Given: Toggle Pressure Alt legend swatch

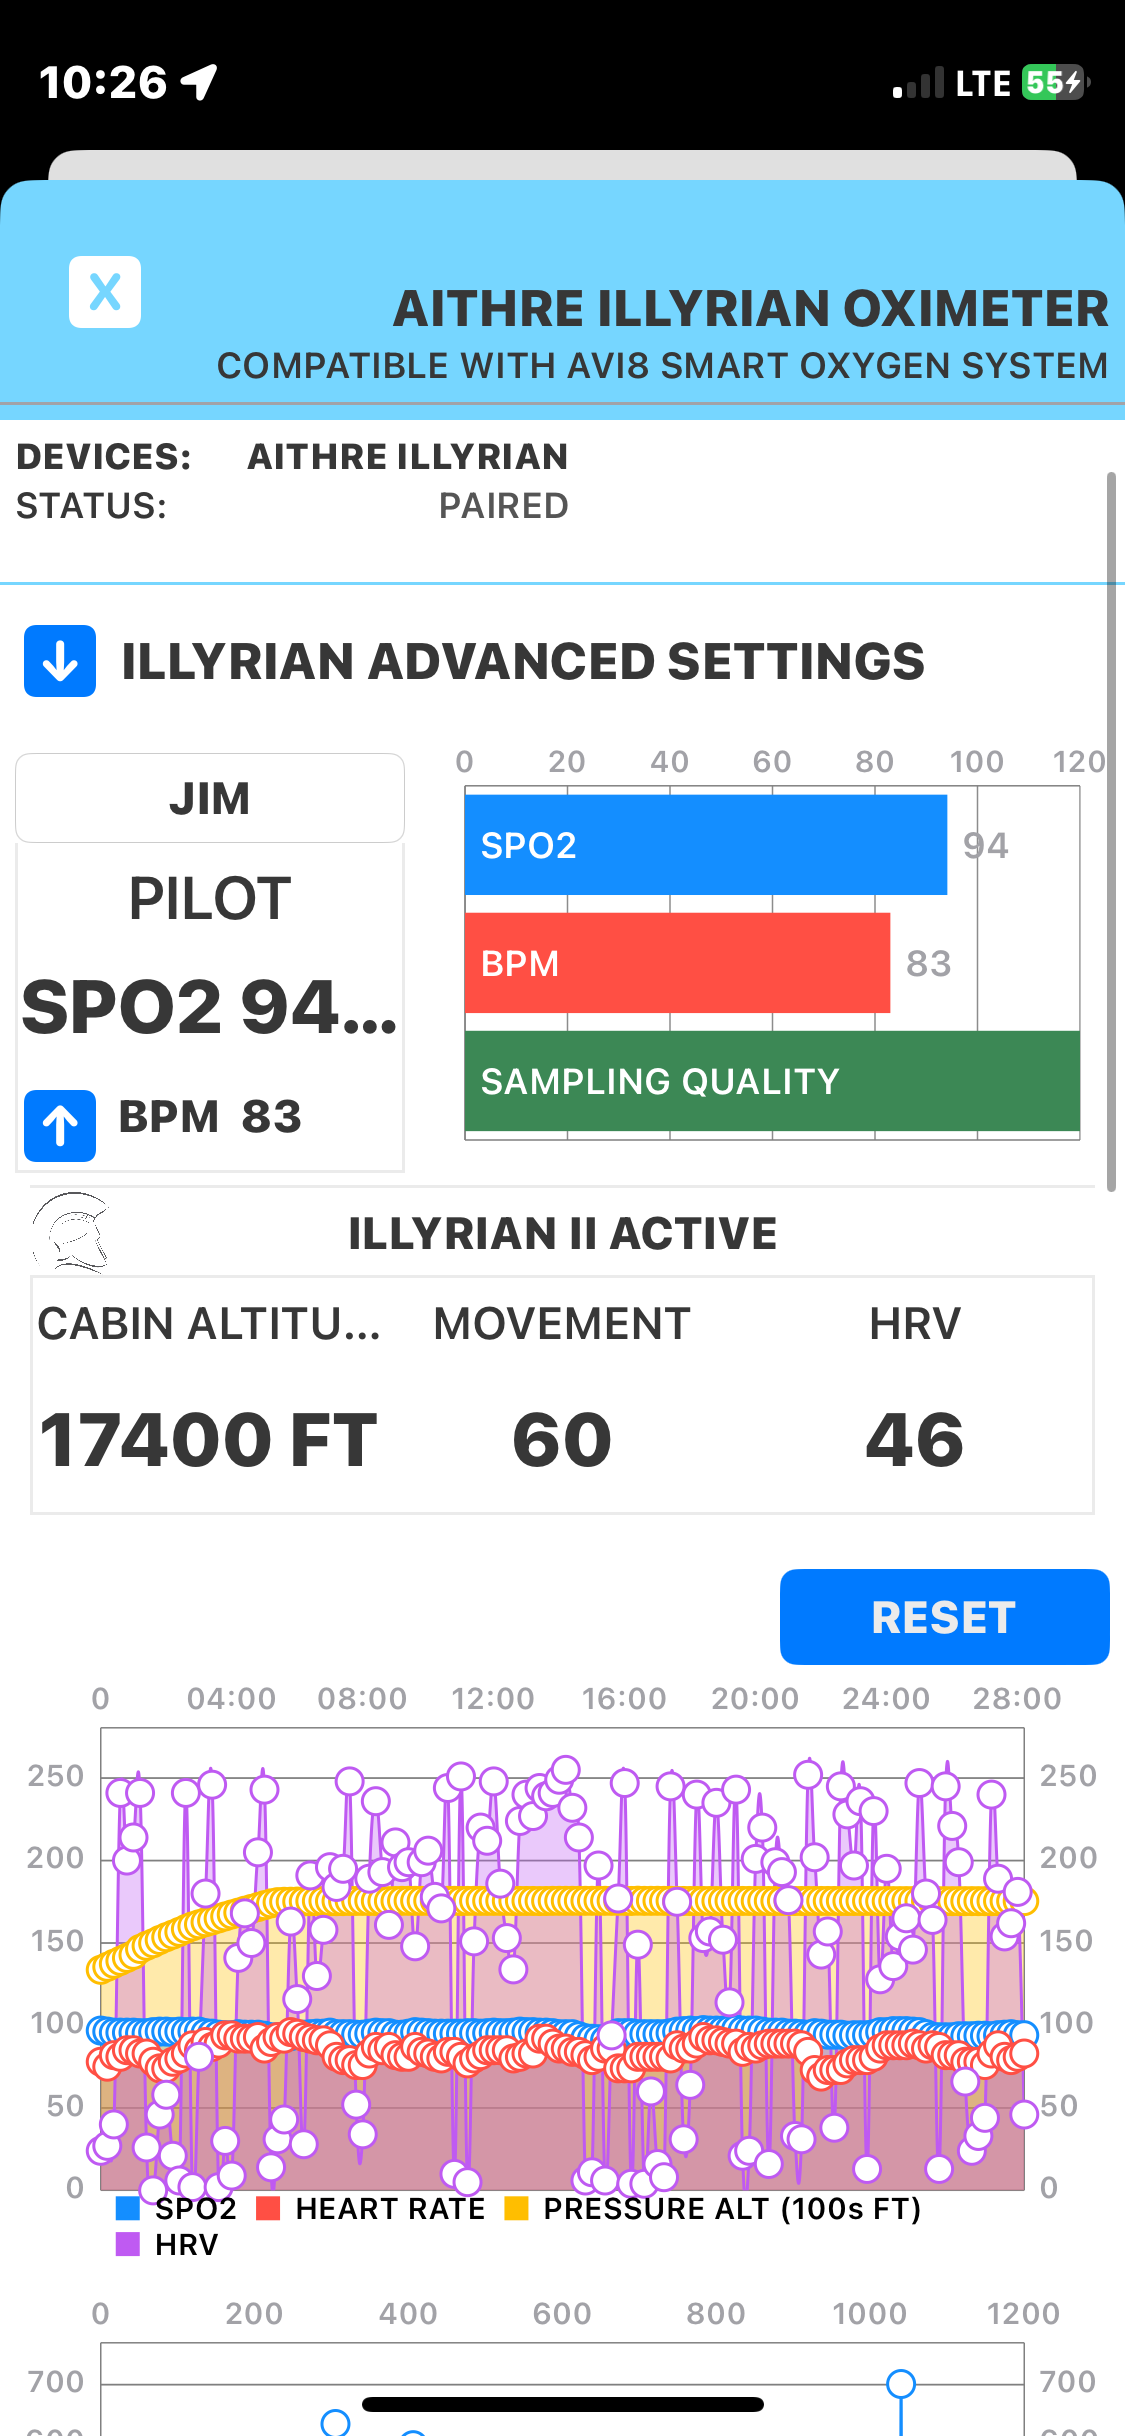Looking at the screenshot, I should coord(516,2208).
